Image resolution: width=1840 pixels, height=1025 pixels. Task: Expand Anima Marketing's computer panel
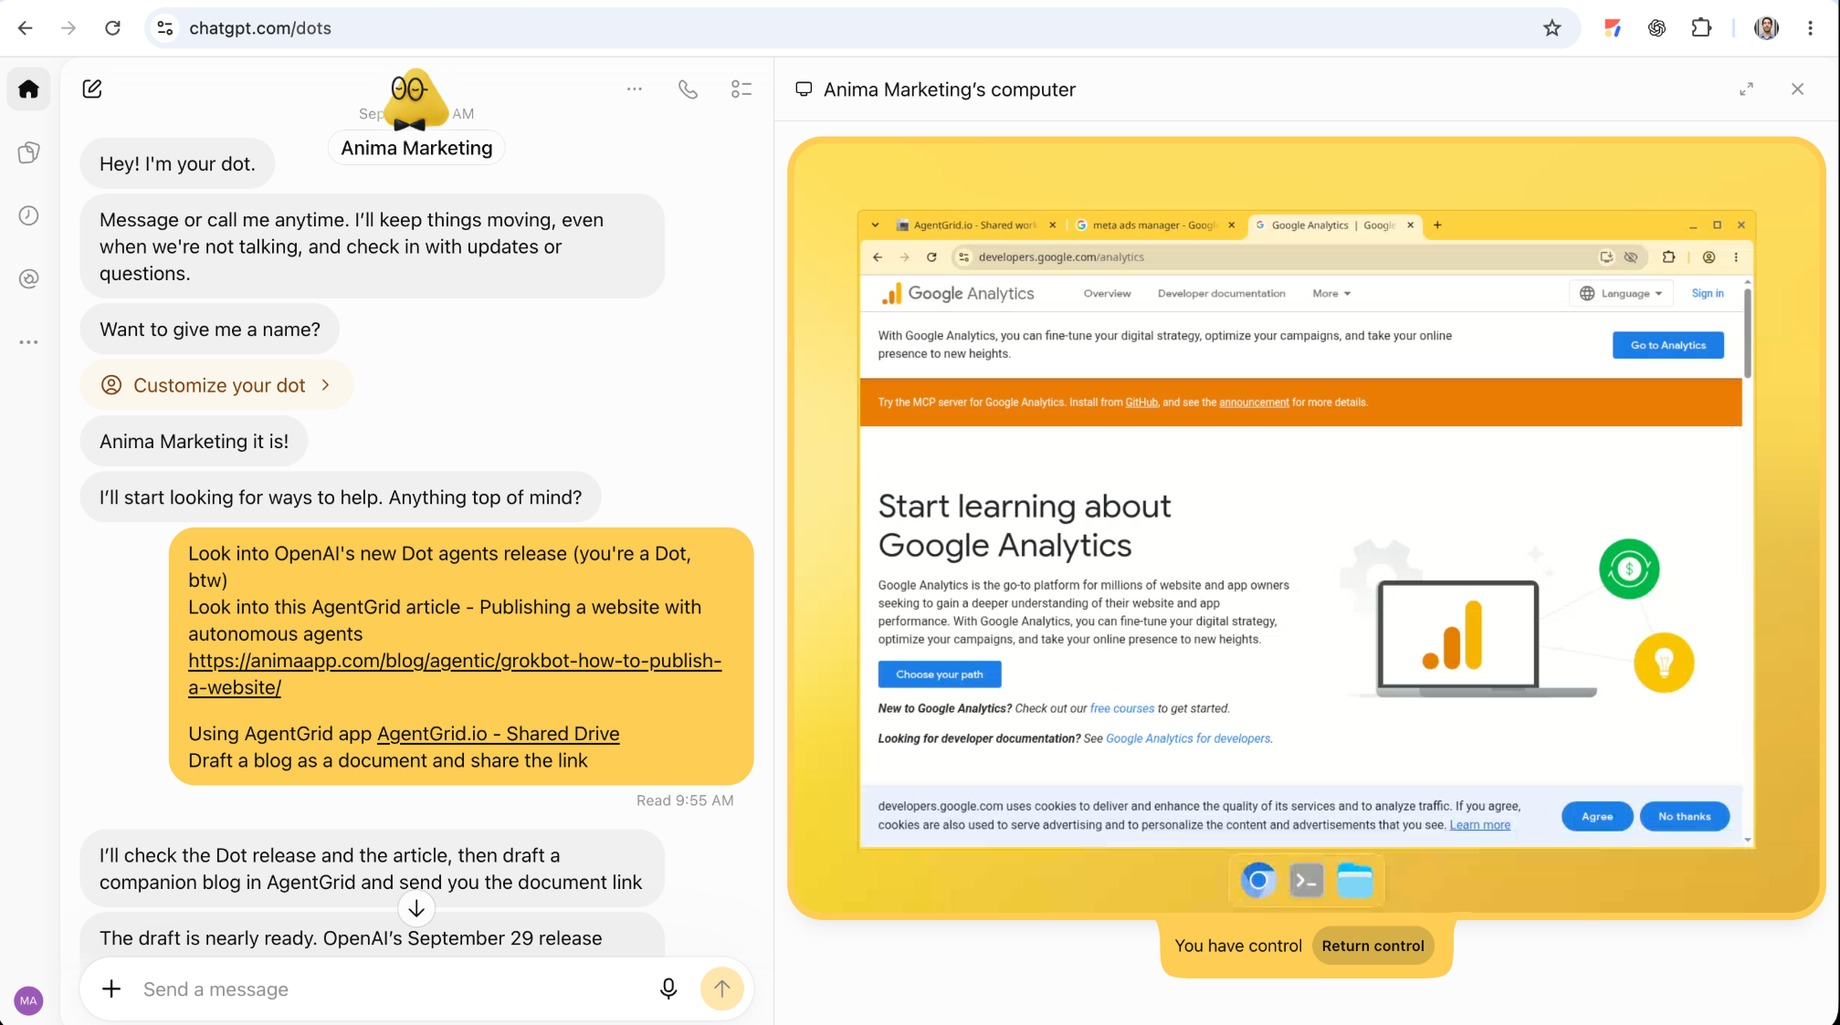pos(1746,89)
